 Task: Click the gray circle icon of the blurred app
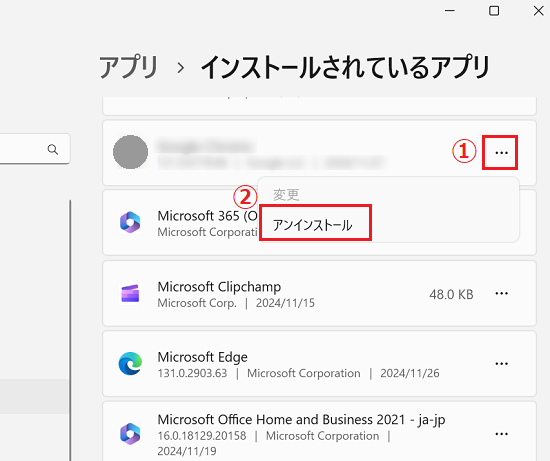(x=130, y=152)
